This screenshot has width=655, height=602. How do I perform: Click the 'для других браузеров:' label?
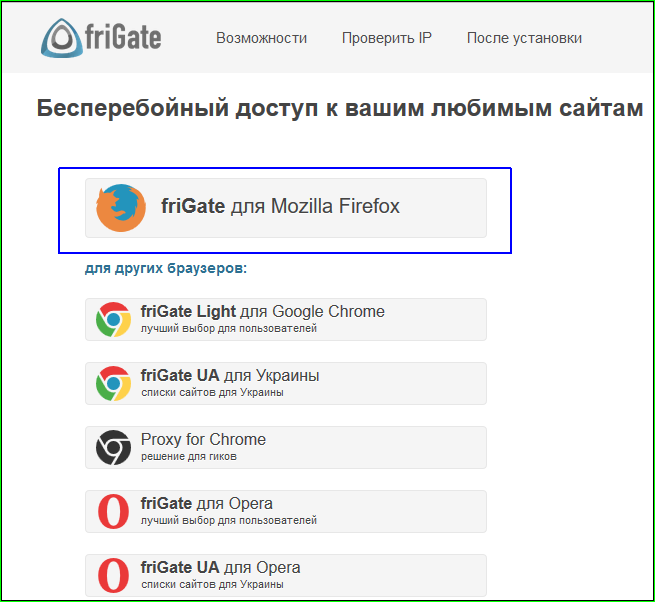tap(166, 268)
